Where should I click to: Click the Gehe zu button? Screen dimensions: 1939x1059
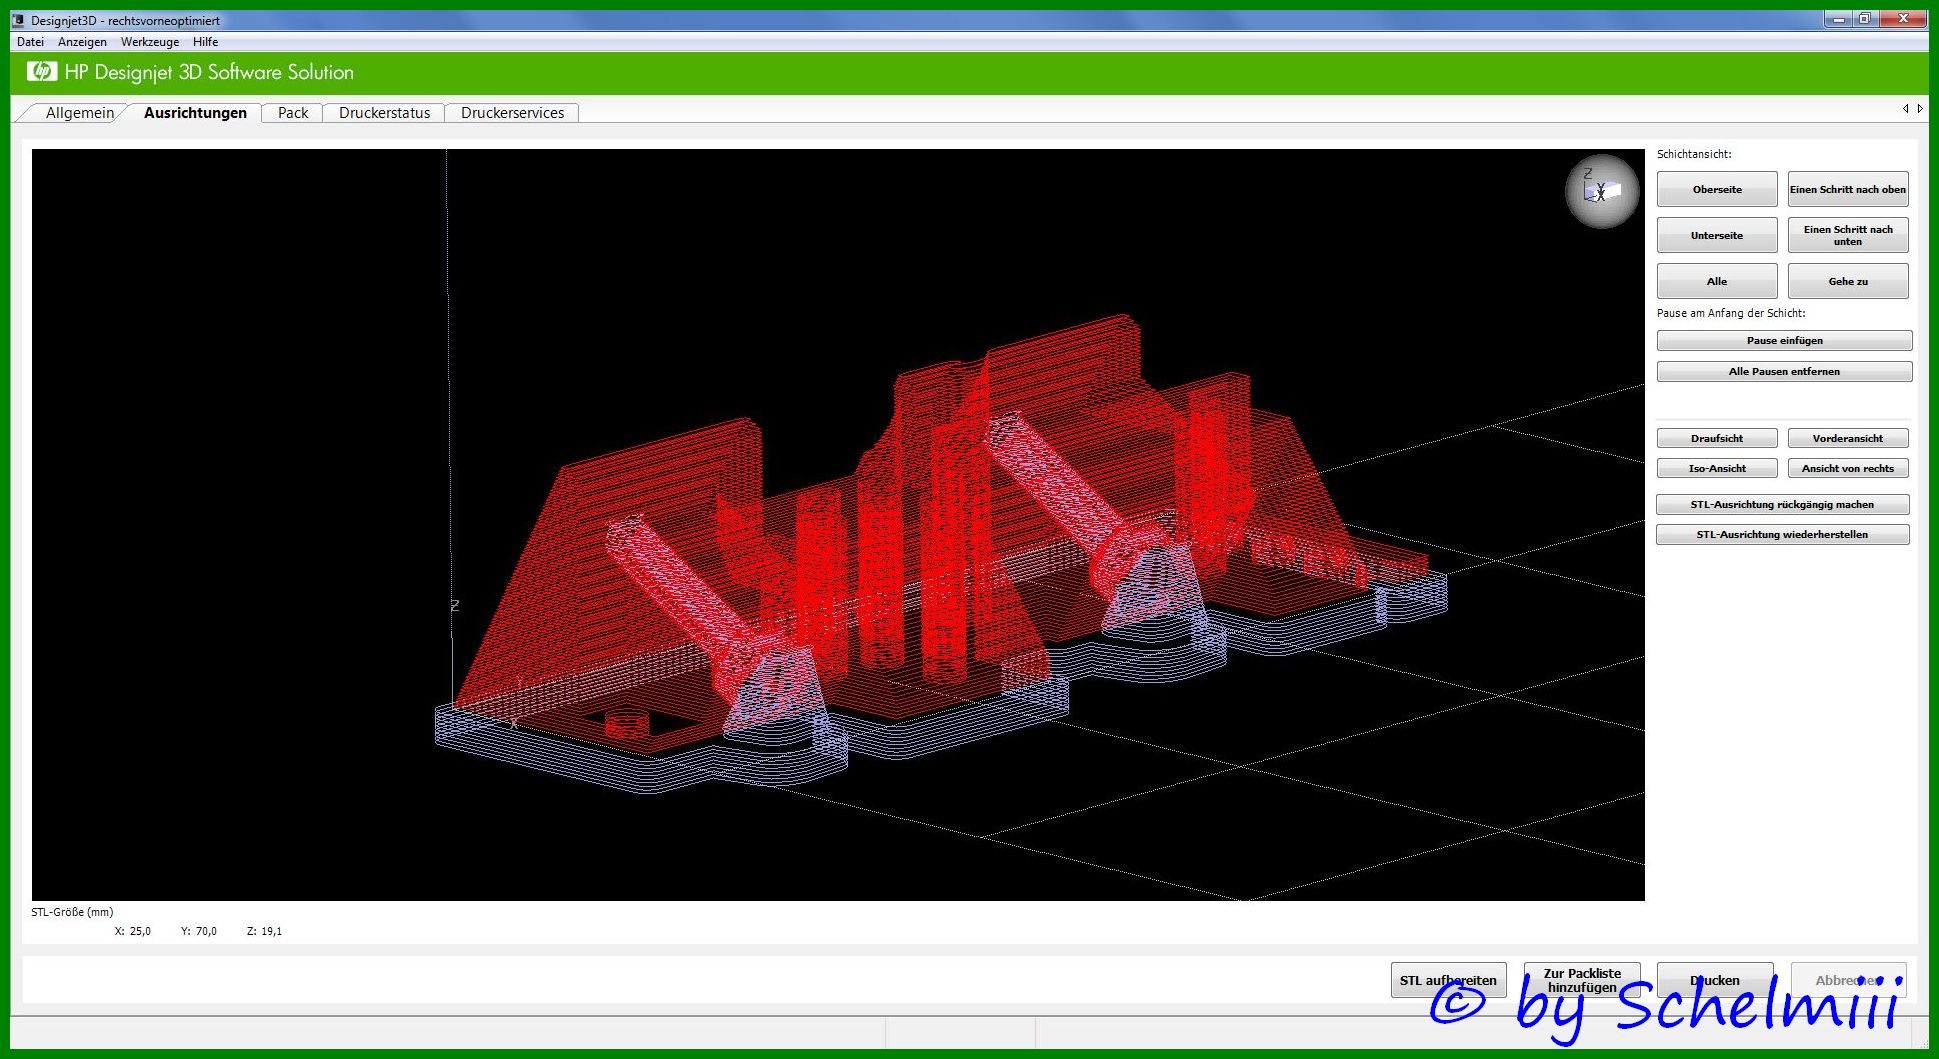(x=1848, y=281)
